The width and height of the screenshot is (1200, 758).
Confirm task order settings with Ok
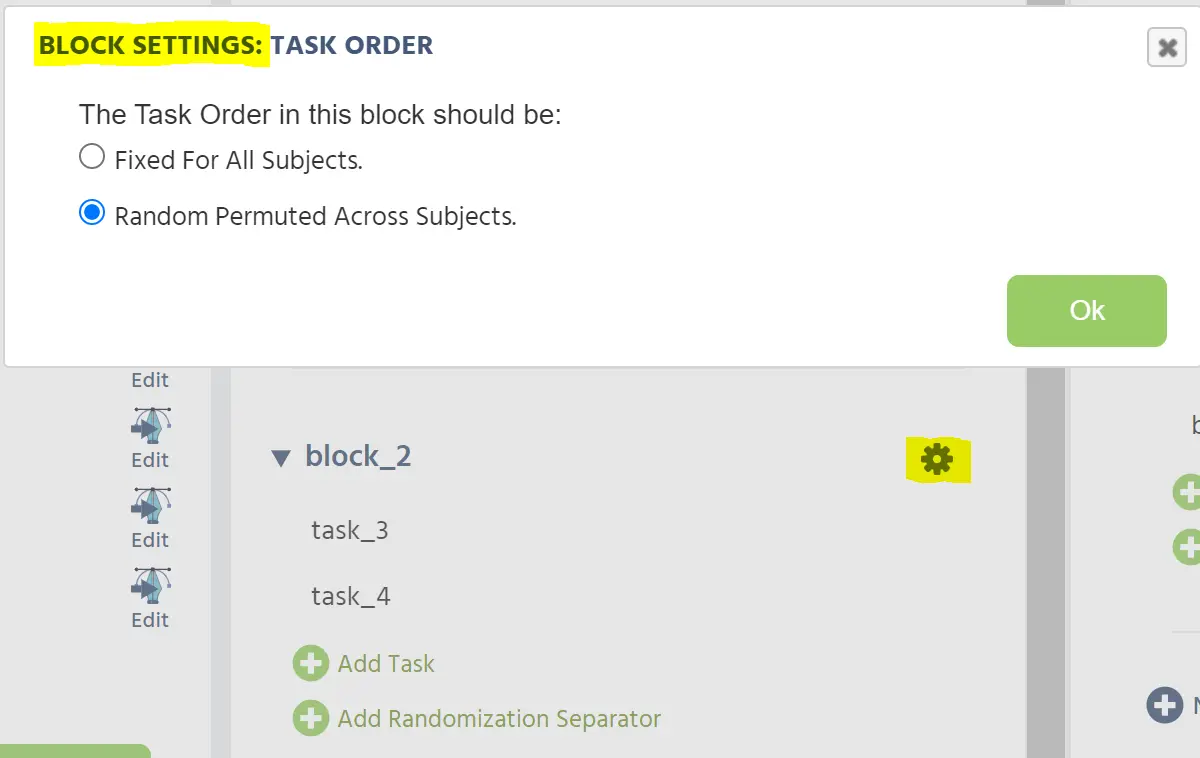(1086, 310)
